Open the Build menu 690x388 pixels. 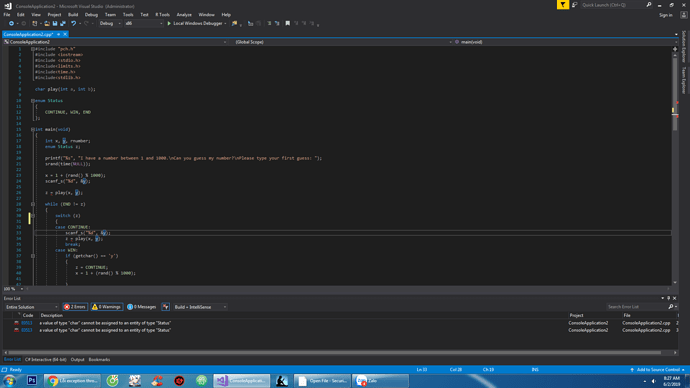coord(73,15)
